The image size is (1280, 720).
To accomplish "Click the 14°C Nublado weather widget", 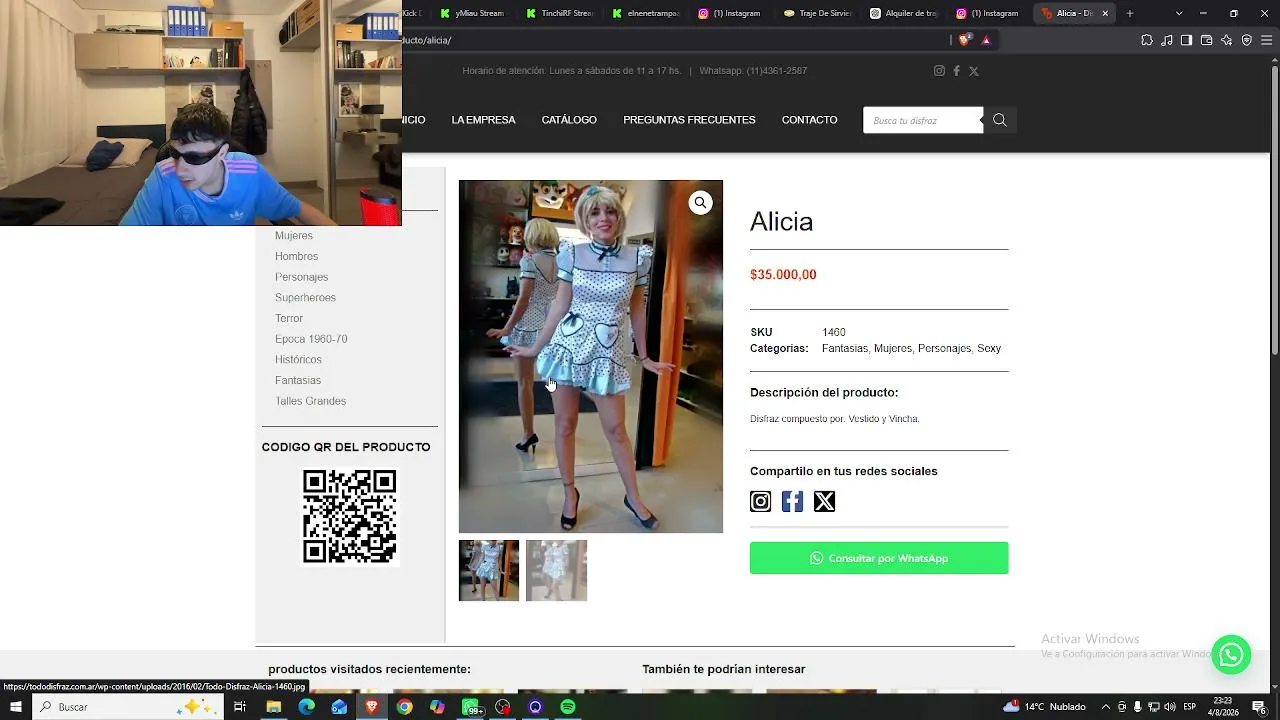I will pos(1045,707).
